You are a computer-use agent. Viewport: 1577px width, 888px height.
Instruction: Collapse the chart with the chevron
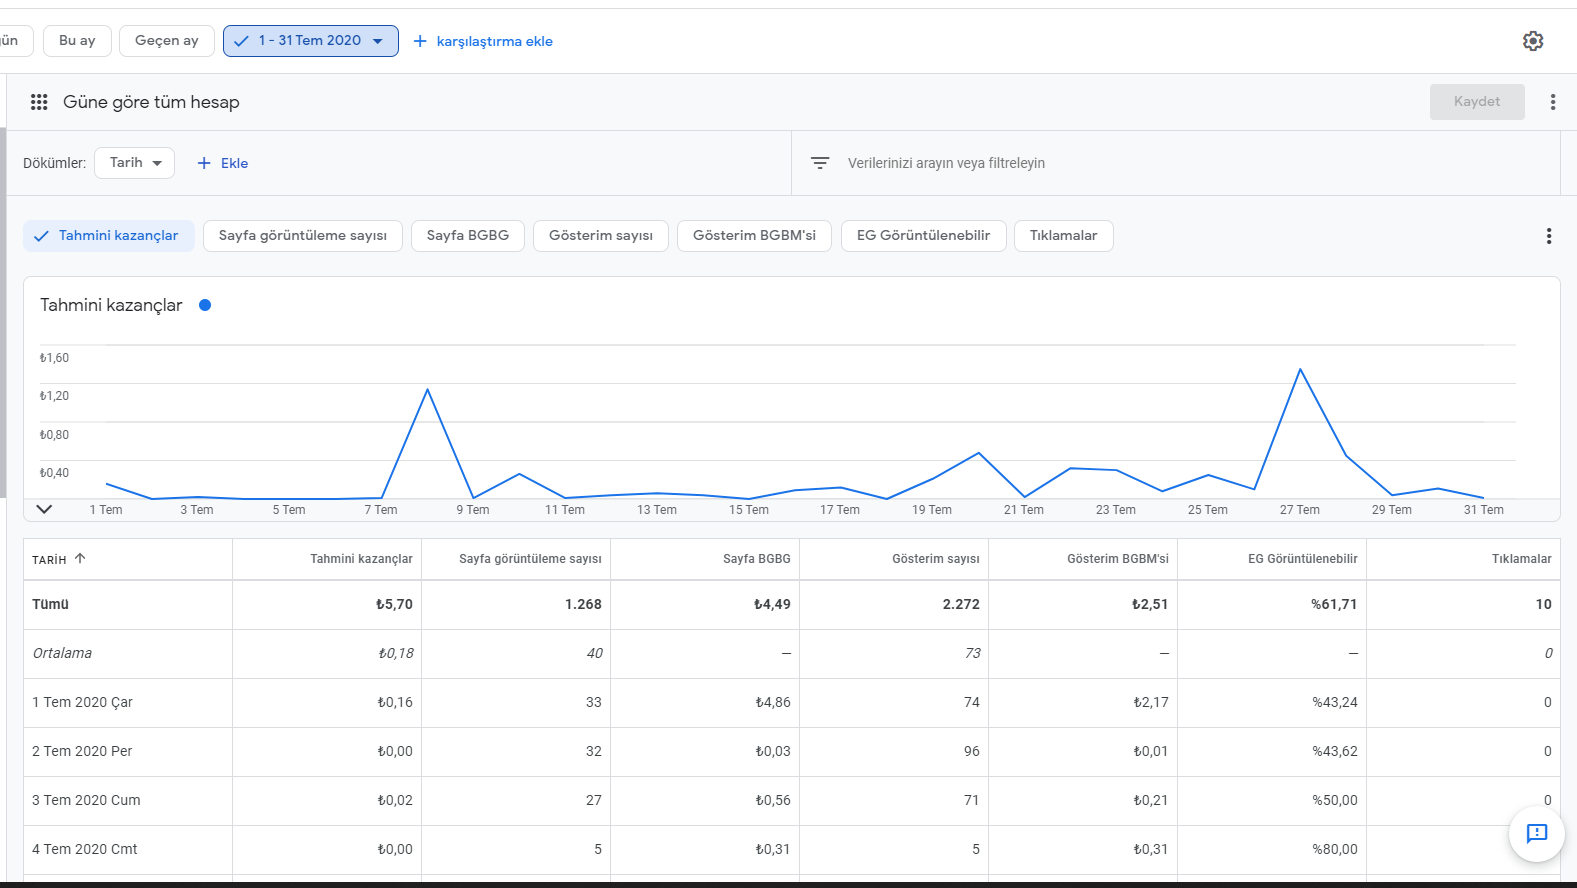[44, 509]
